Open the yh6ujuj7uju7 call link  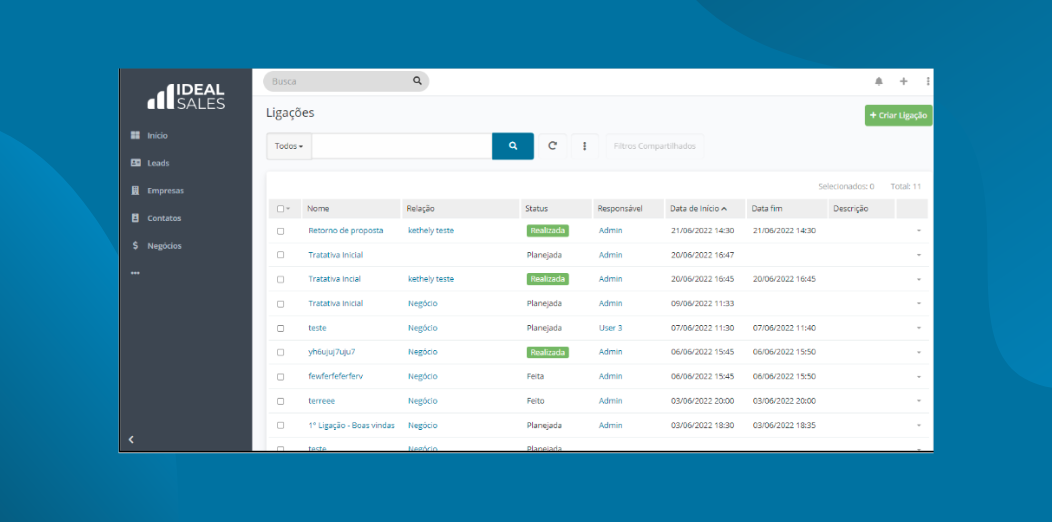(x=331, y=352)
